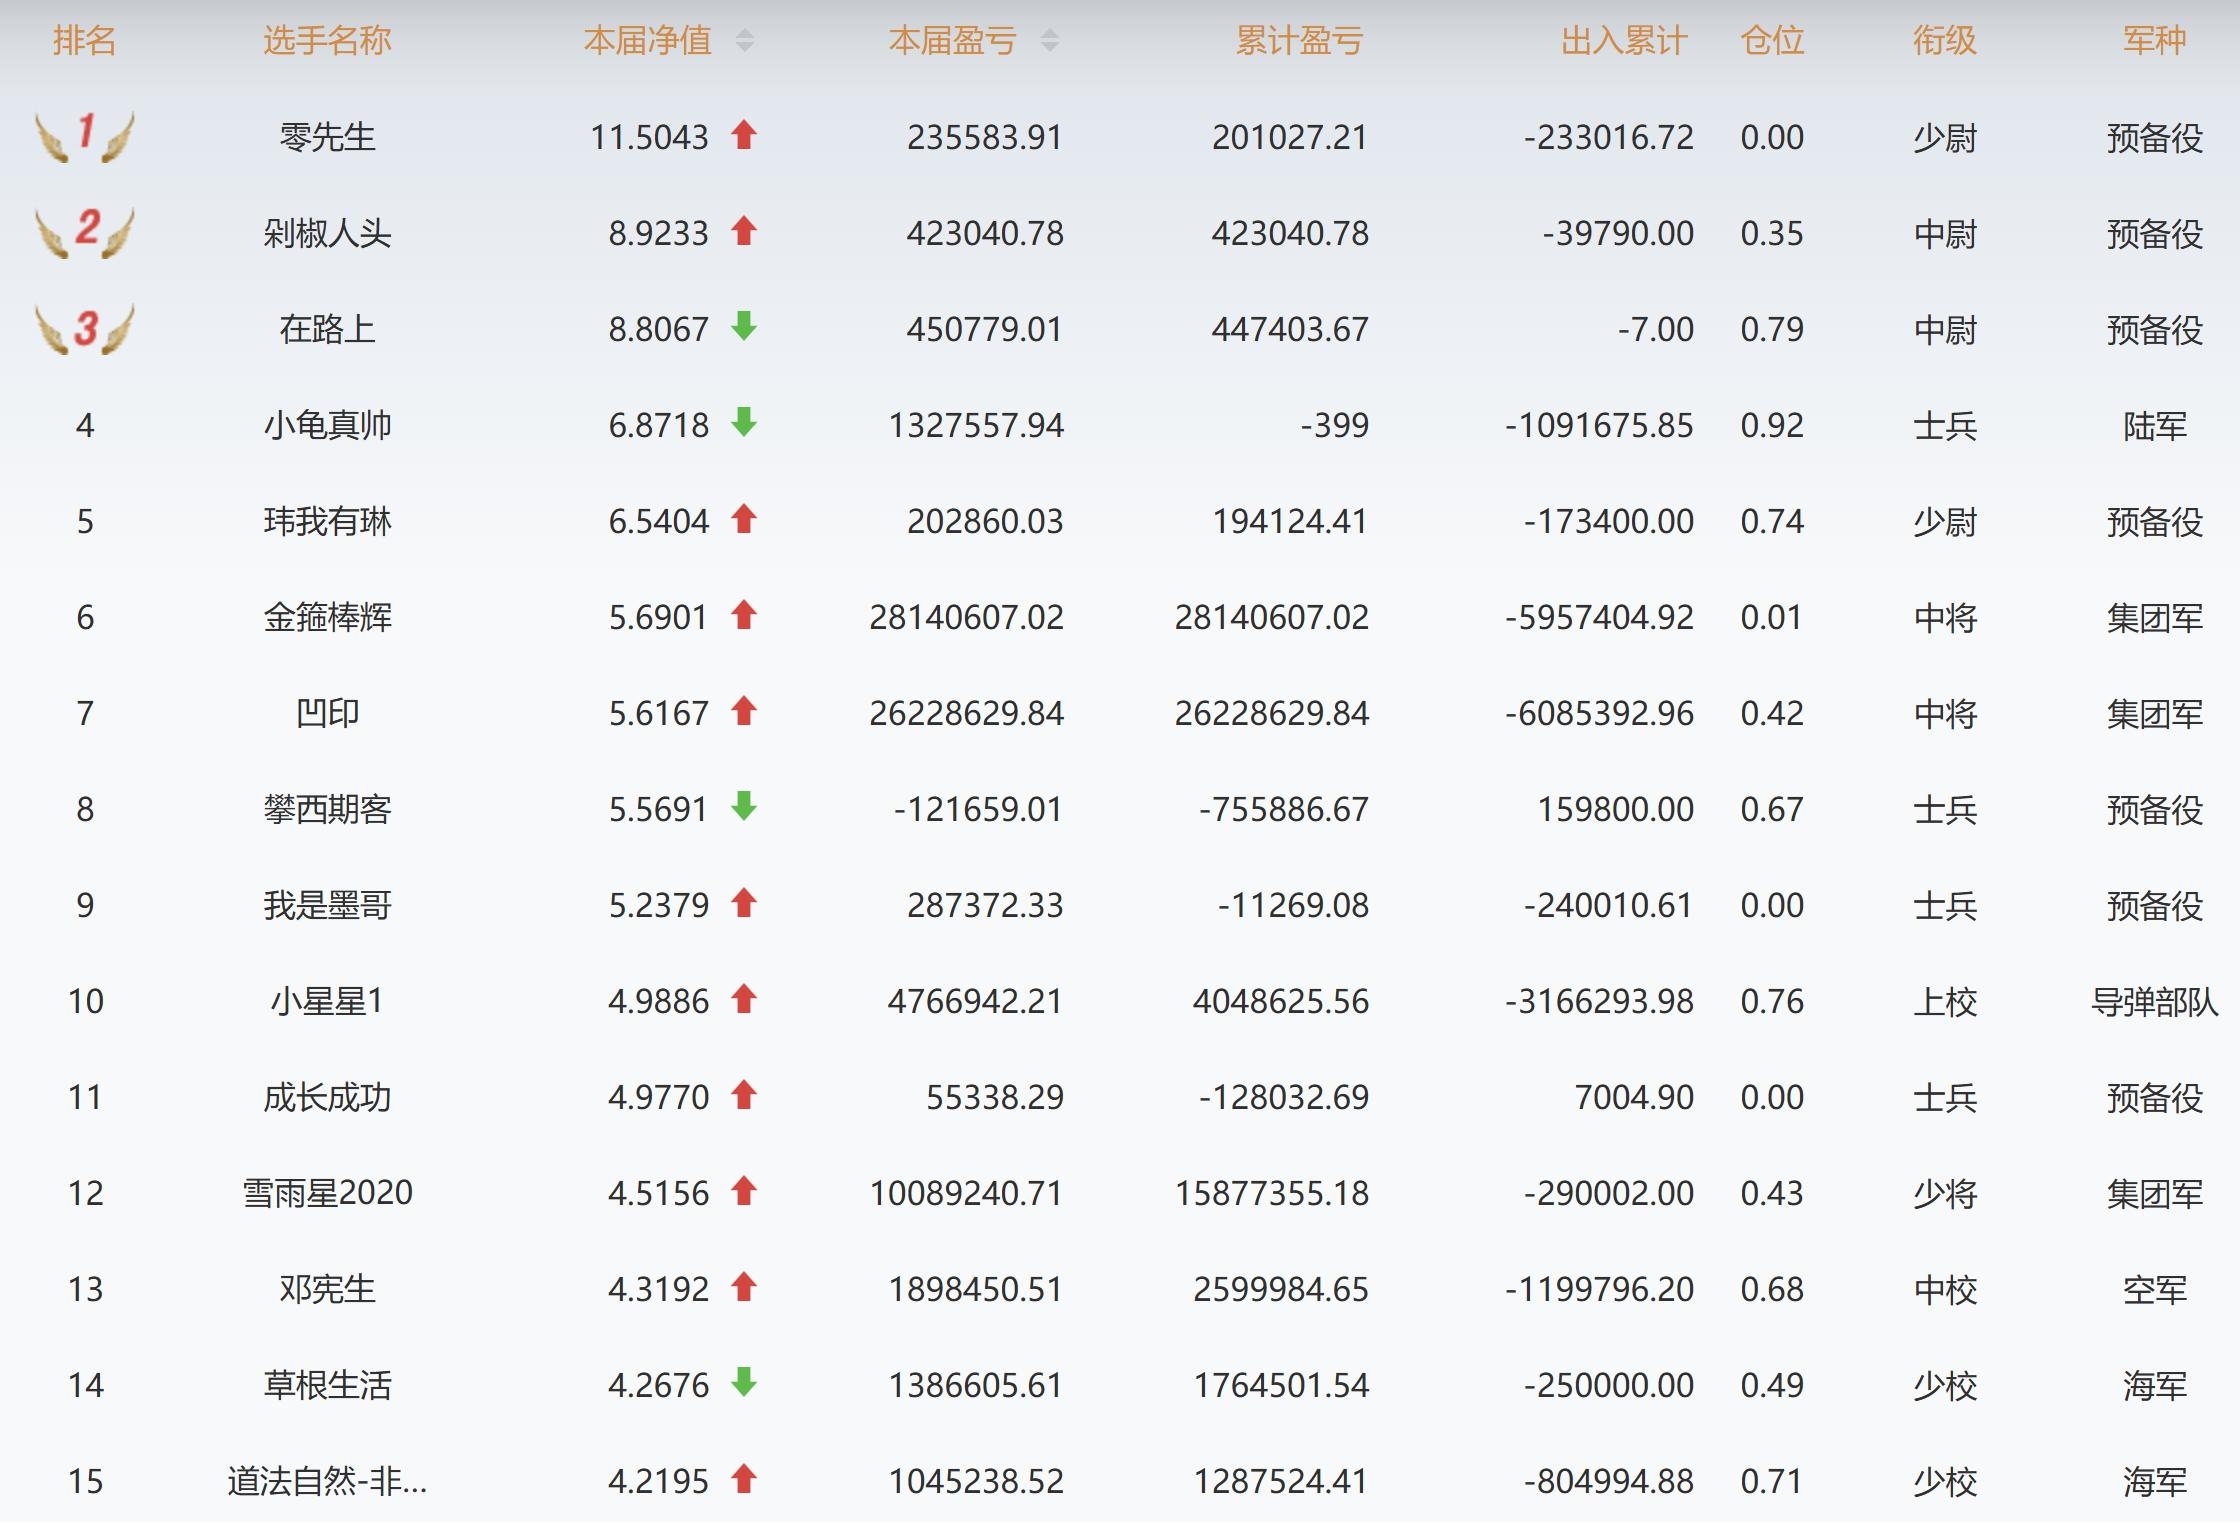Toggle the sort arrows next to 本届盈亏

pos(1049,41)
